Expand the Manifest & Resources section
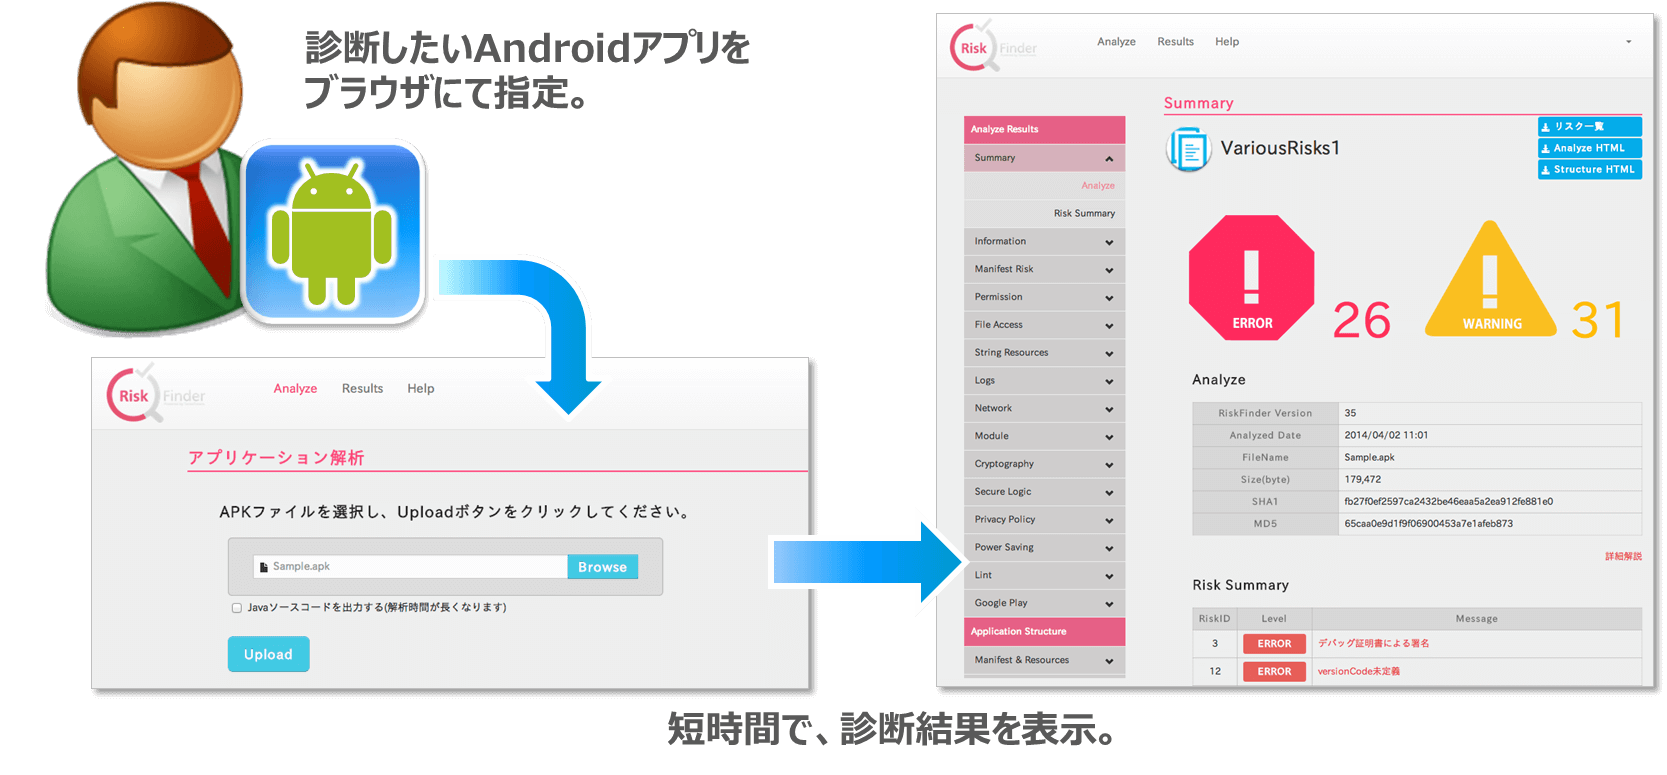The height and width of the screenshot is (775, 1667). point(1044,660)
